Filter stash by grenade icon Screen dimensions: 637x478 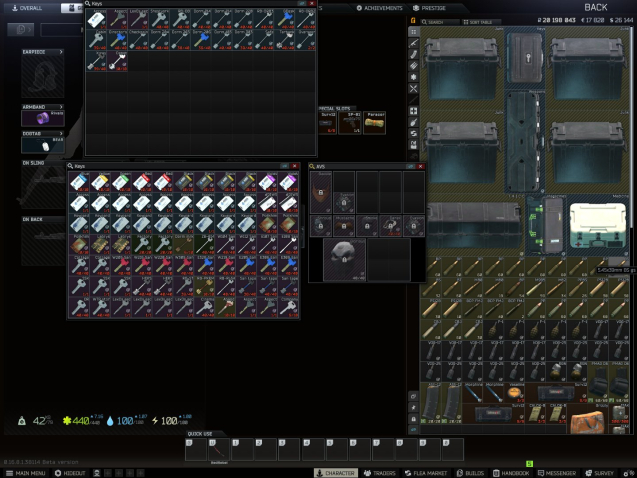pos(414,122)
